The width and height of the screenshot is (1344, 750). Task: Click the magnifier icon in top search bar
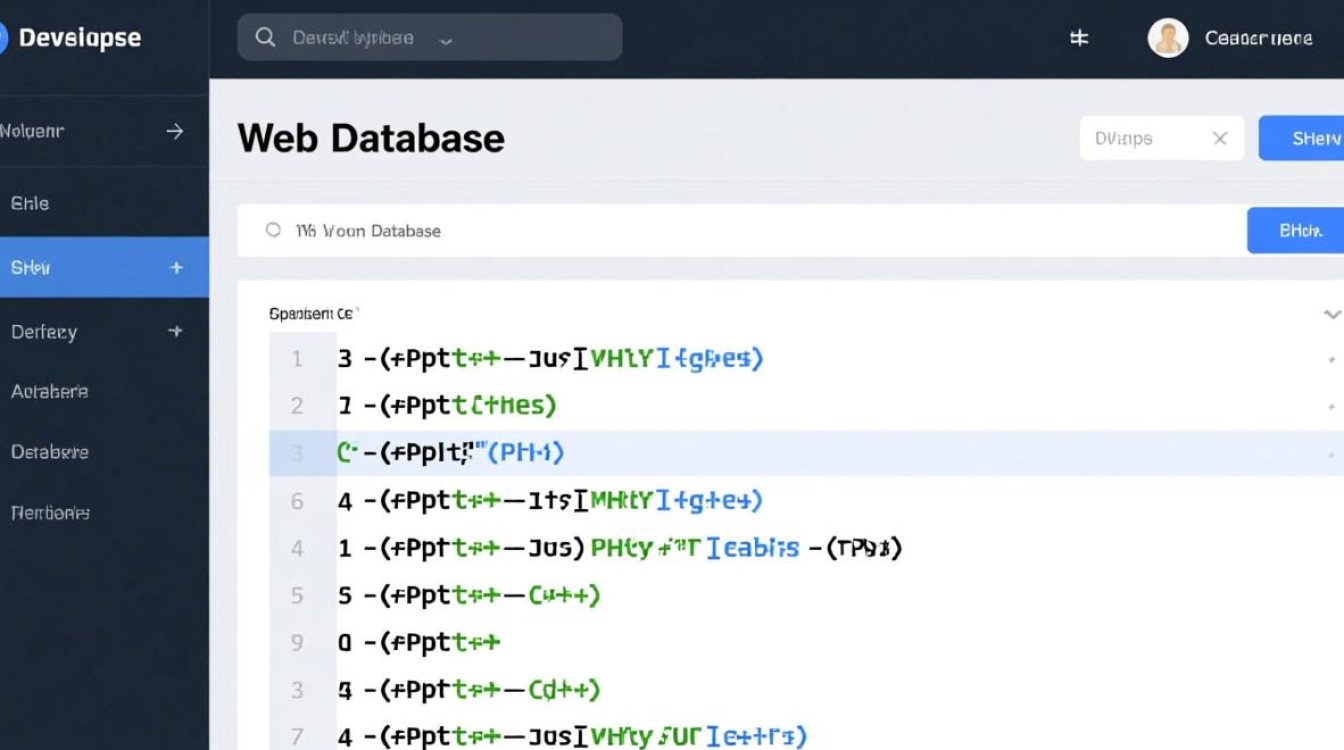265,38
